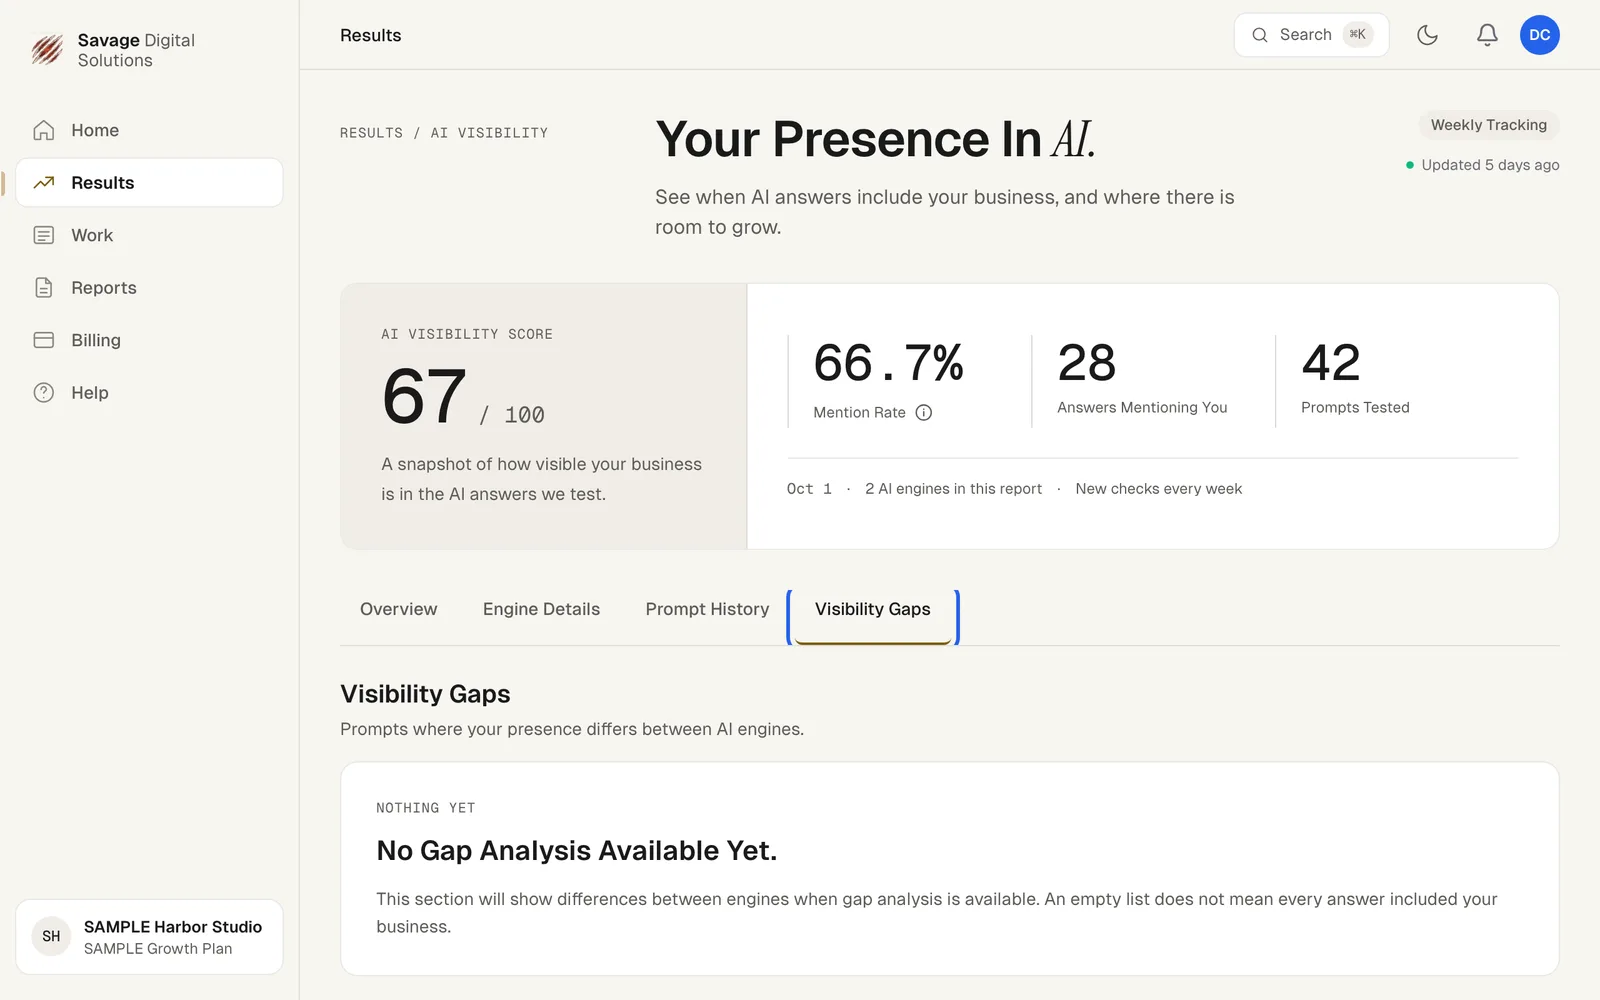The height and width of the screenshot is (1000, 1600).
Task: Open the Billing sidebar label
Action: click(x=96, y=341)
